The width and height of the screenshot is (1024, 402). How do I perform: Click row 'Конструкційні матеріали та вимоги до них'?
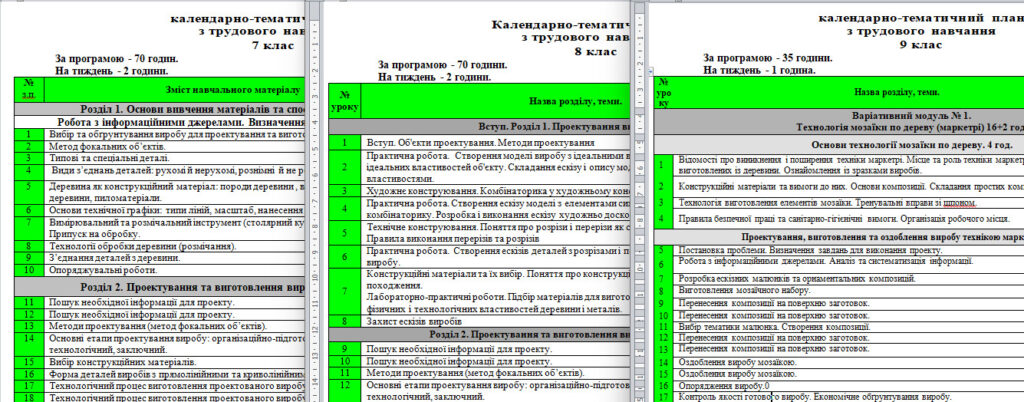pos(839,186)
